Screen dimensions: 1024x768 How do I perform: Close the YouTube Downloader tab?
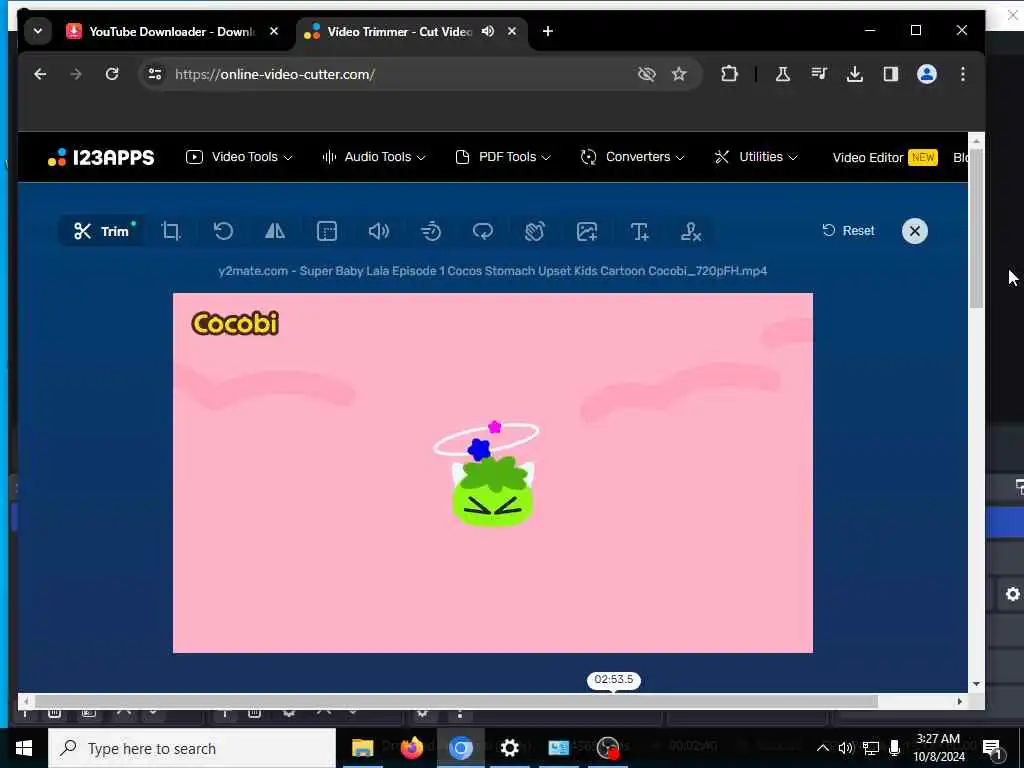(x=274, y=31)
